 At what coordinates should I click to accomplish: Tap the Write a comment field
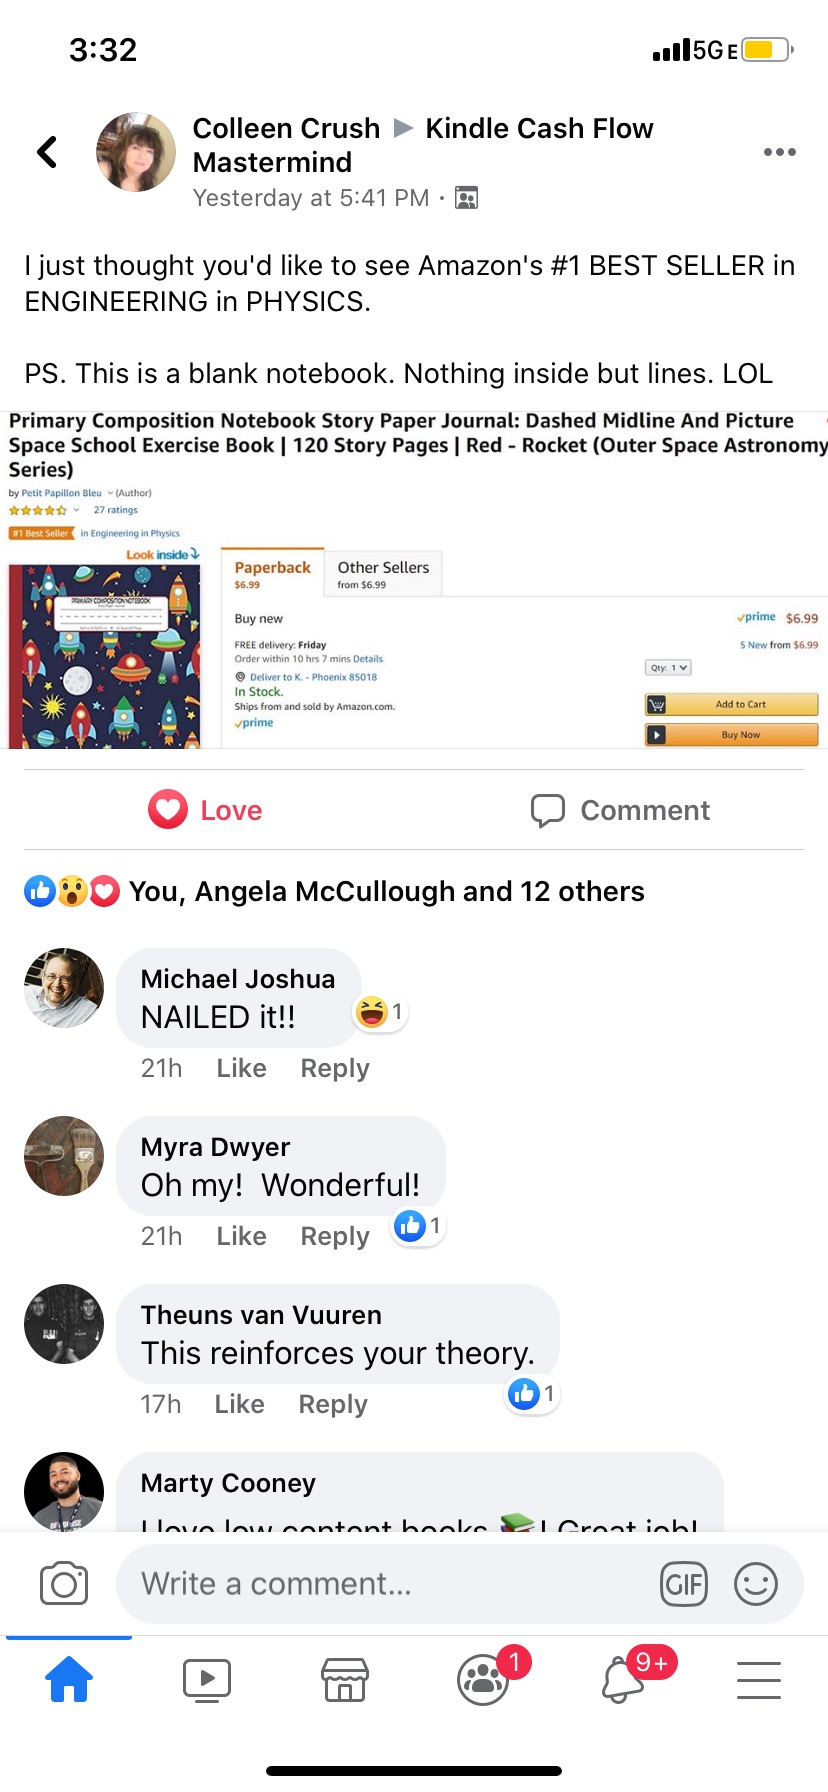coord(390,1584)
